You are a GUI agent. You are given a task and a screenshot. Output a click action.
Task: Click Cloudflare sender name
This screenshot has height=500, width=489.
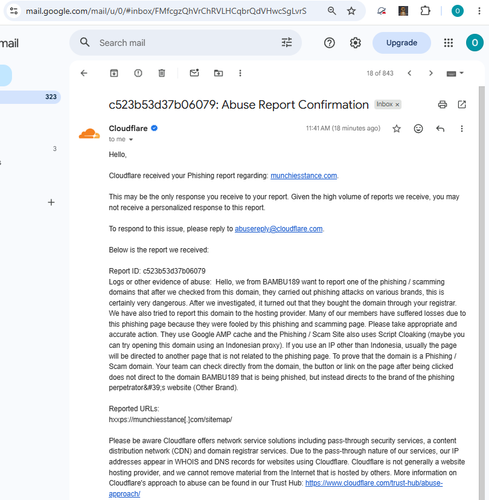point(128,128)
